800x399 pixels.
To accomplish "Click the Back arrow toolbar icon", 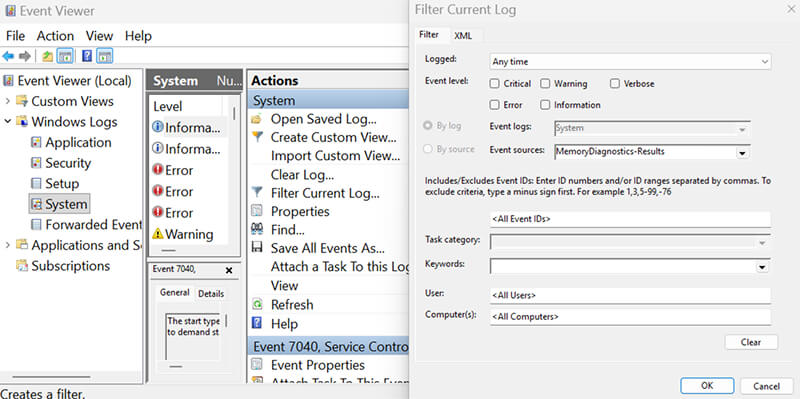I will pos(8,56).
